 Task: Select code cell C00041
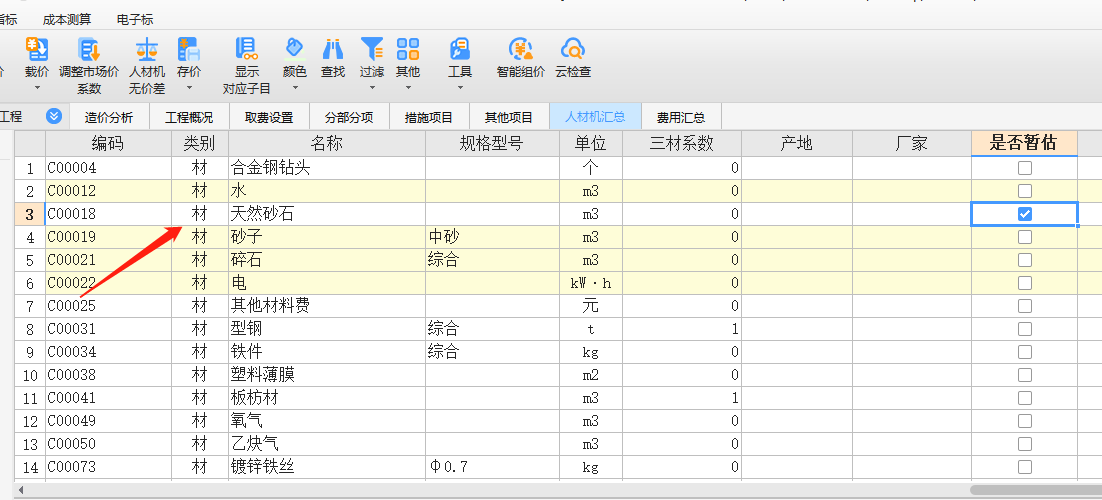[x=108, y=398]
